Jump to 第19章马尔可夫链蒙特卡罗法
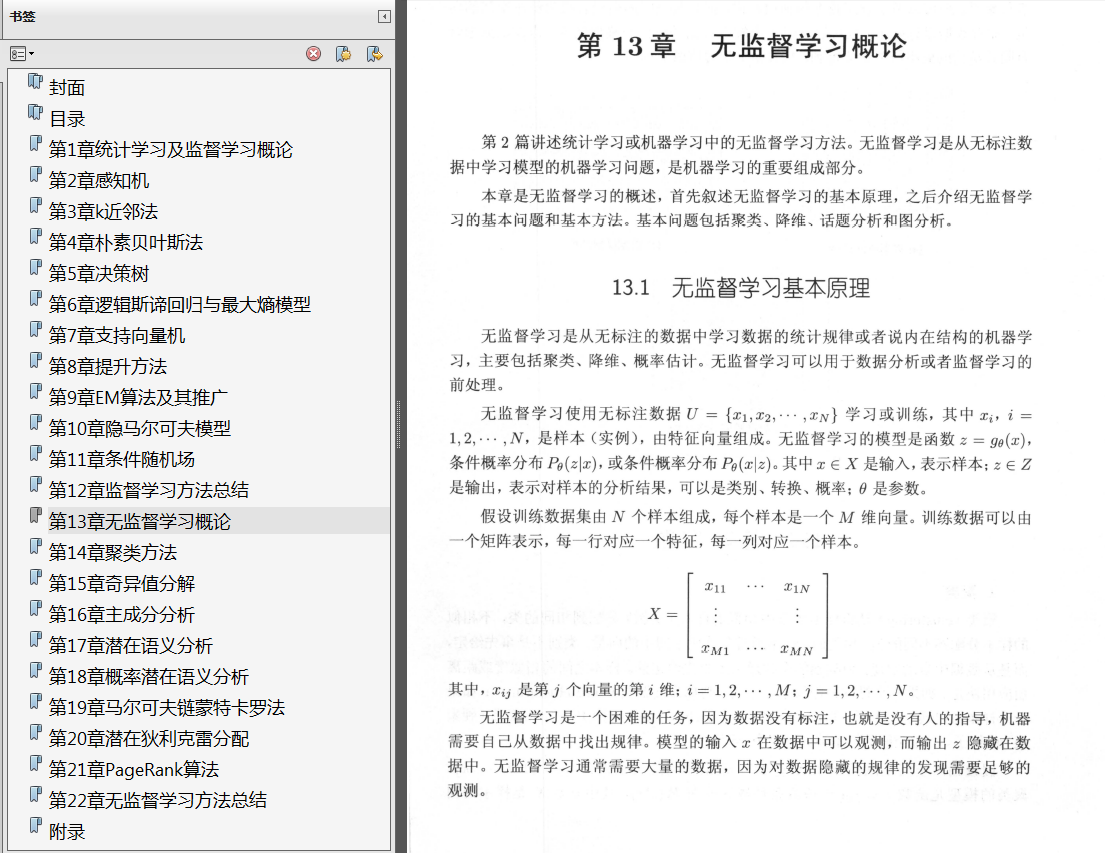 point(166,708)
